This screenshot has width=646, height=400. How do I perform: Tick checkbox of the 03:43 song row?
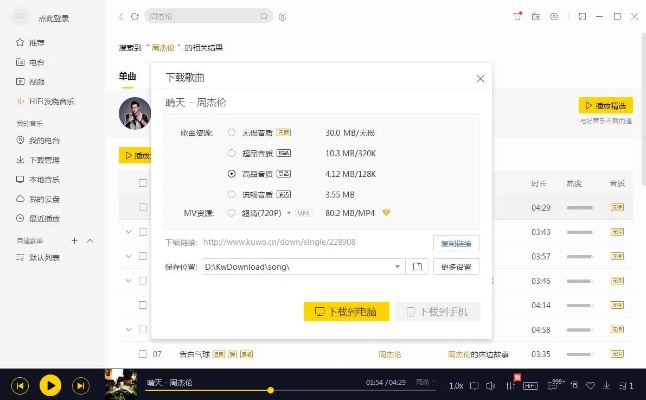tap(143, 232)
